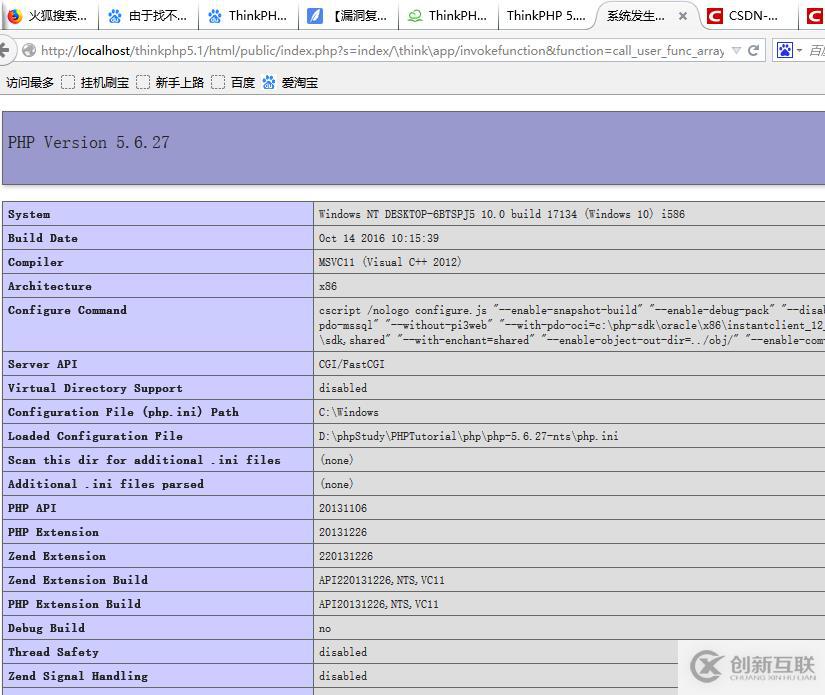
Task: Click the PHP Extension Build value
Action: tap(378, 604)
